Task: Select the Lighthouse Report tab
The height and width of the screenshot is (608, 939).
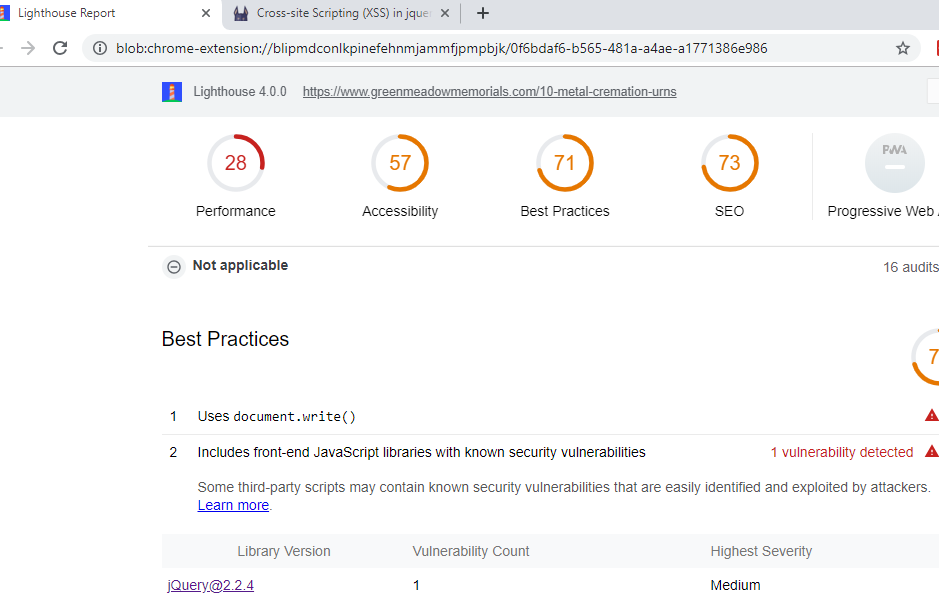Action: [x=100, y=14]
